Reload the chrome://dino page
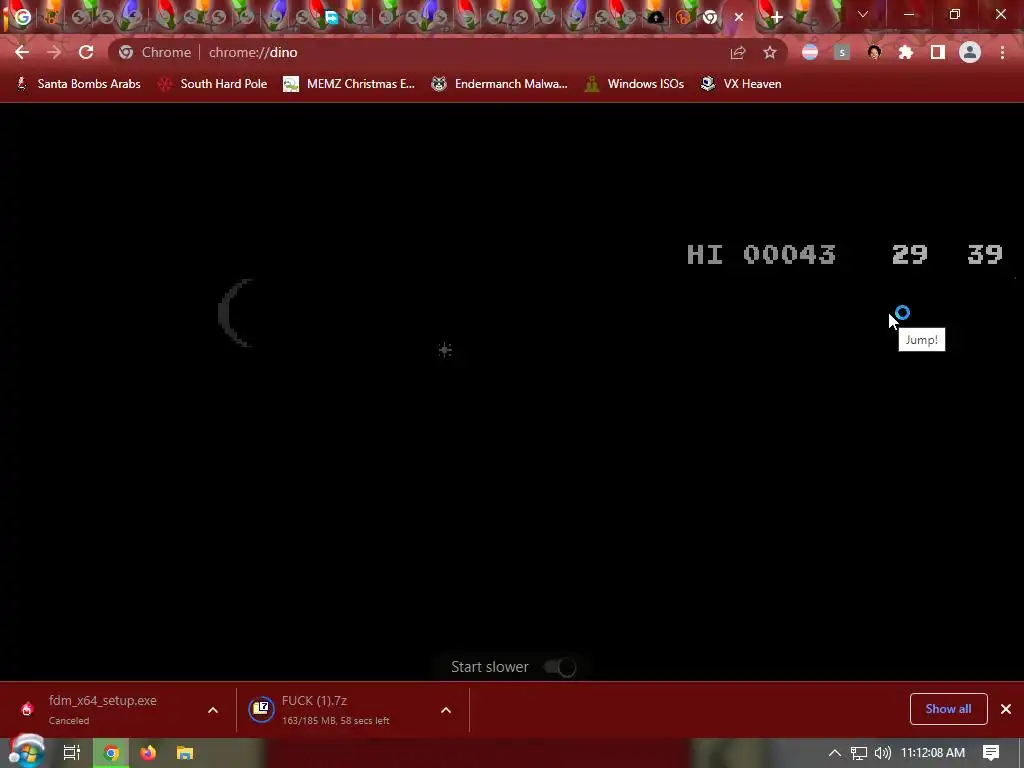 86,52
